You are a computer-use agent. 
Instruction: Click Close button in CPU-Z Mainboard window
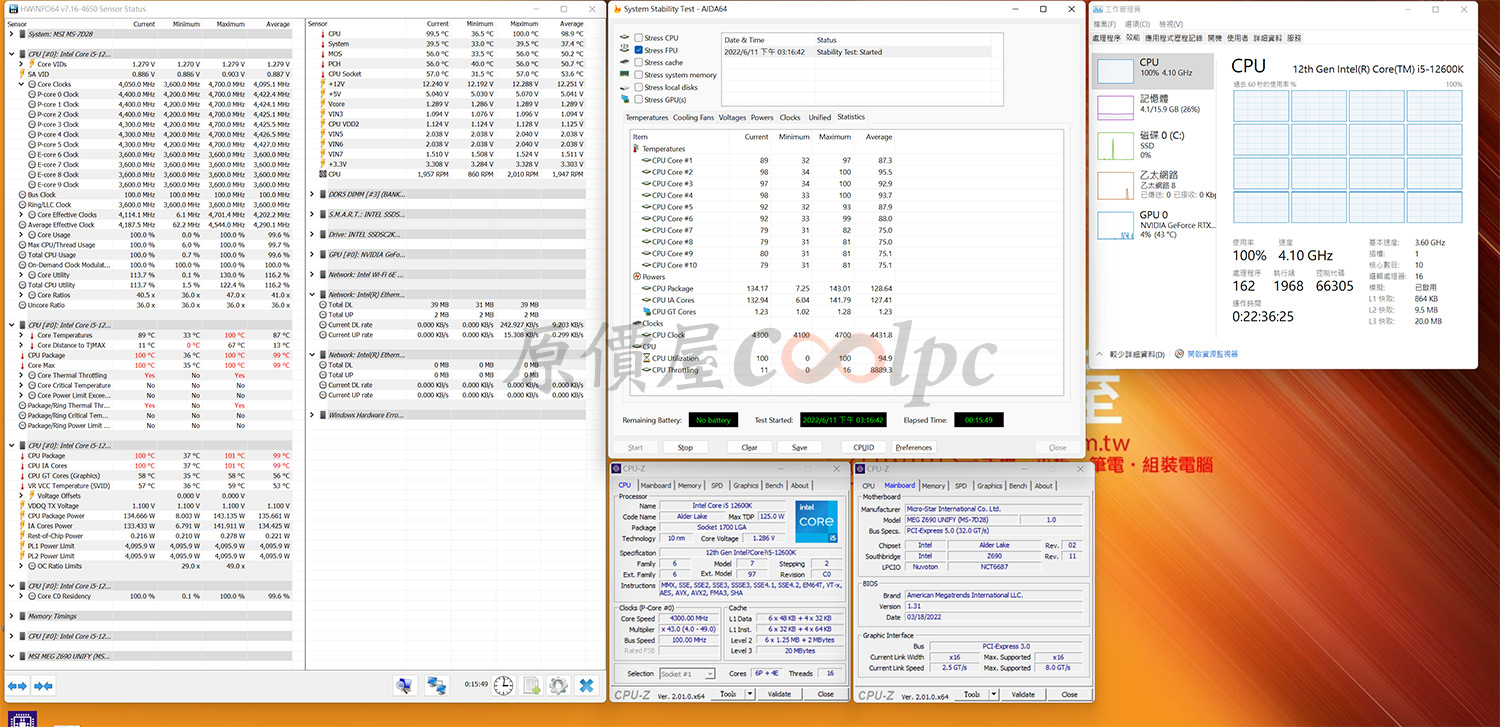pyautogui.click(x=1069, y=694)
